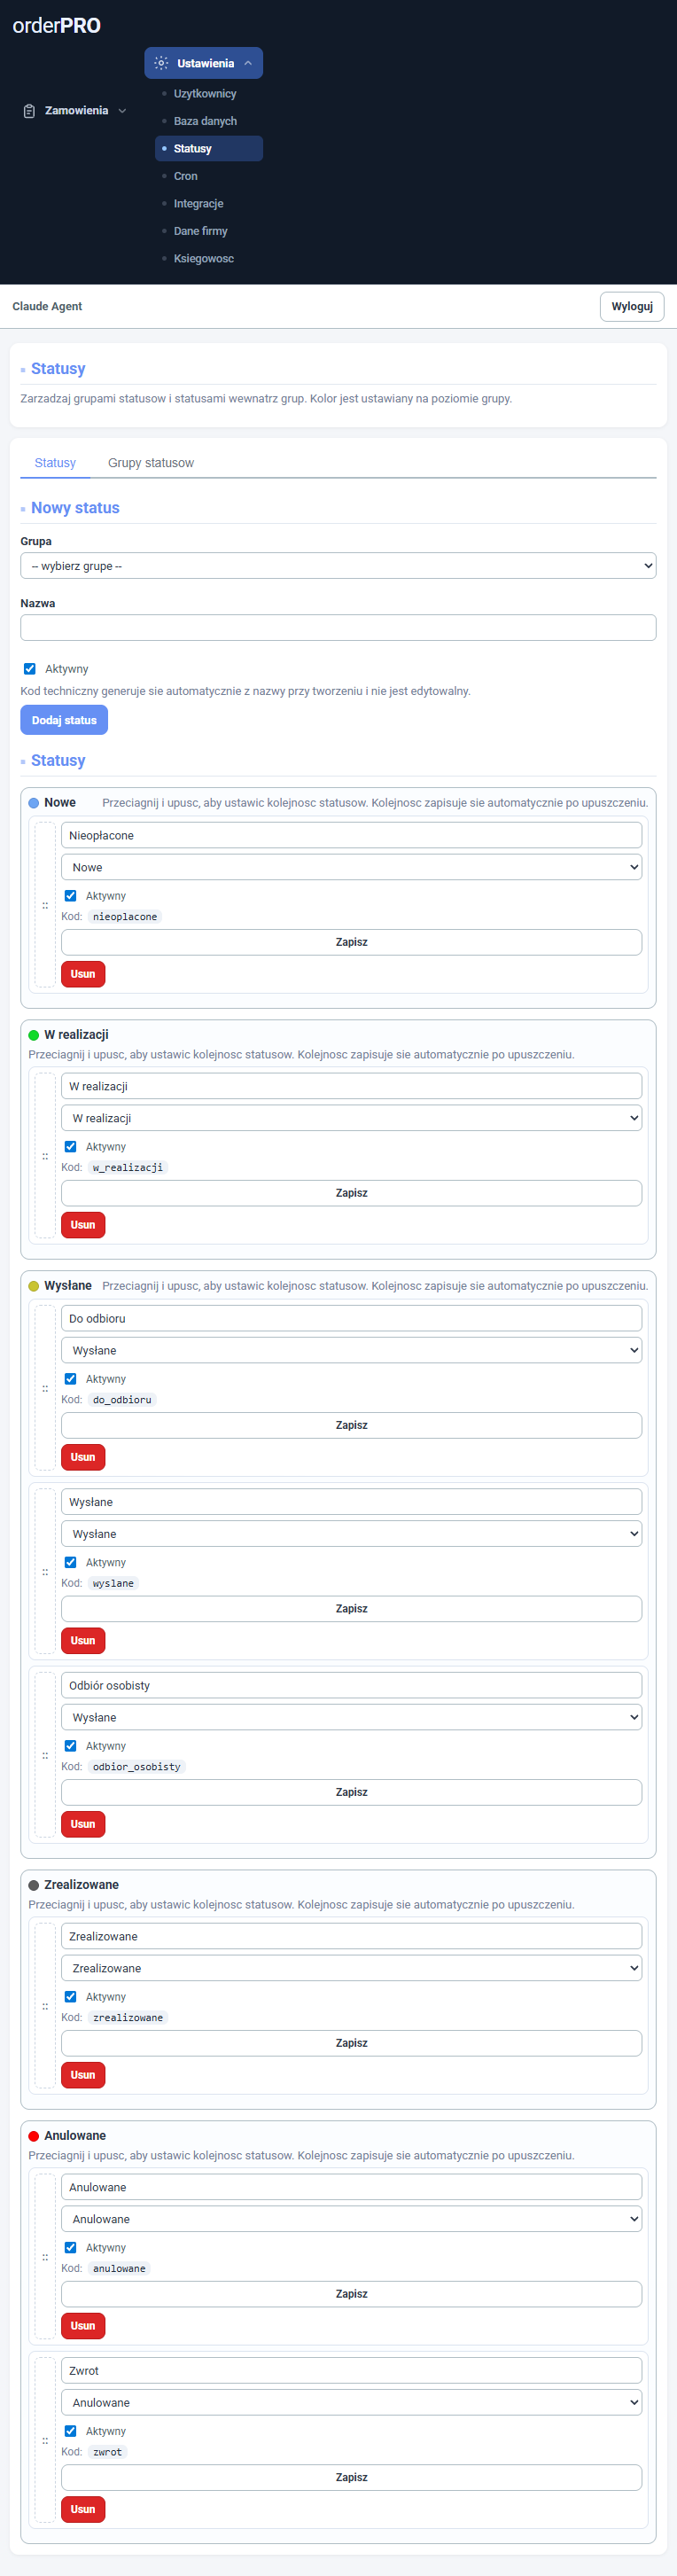The height and width of the screenshot is (2576, 677).
Task: Click drag handle of Nieopłacone status
Action: tap(45, 905)
